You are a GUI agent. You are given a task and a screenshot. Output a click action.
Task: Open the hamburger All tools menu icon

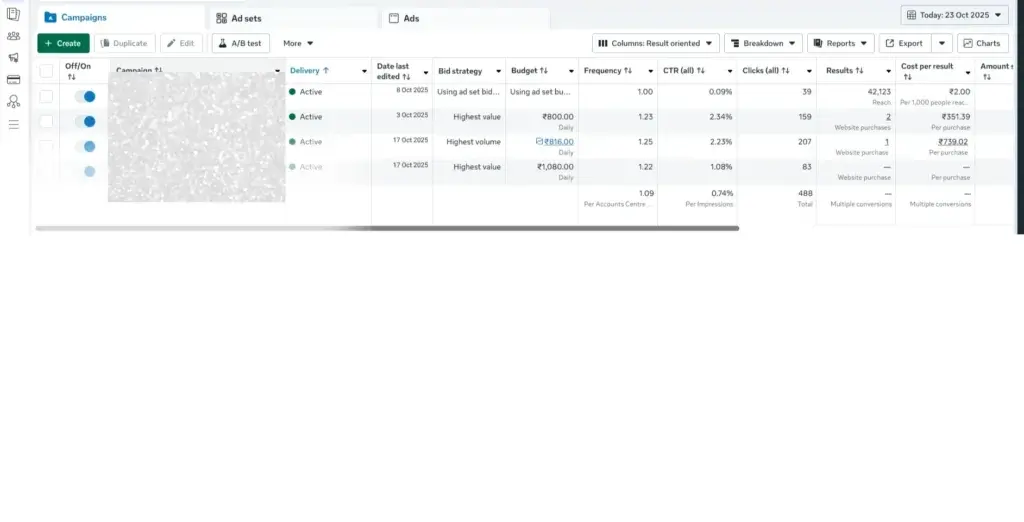coord(13,124)
